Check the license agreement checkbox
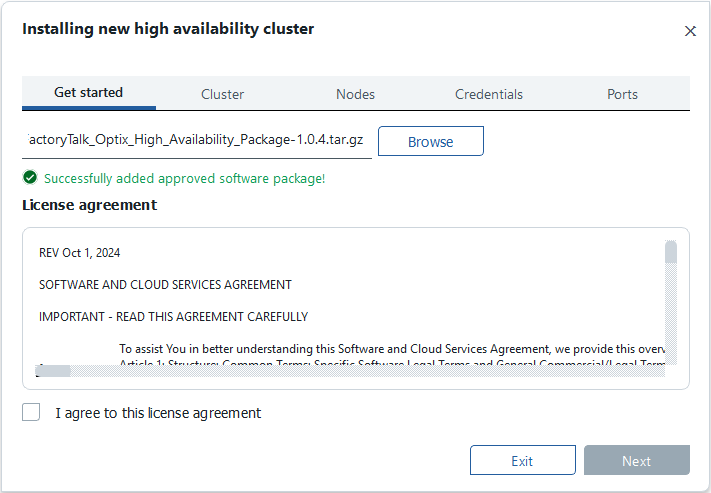Image resolution: width=711 pixels, height=493 pixels. [x=31, y=412]
